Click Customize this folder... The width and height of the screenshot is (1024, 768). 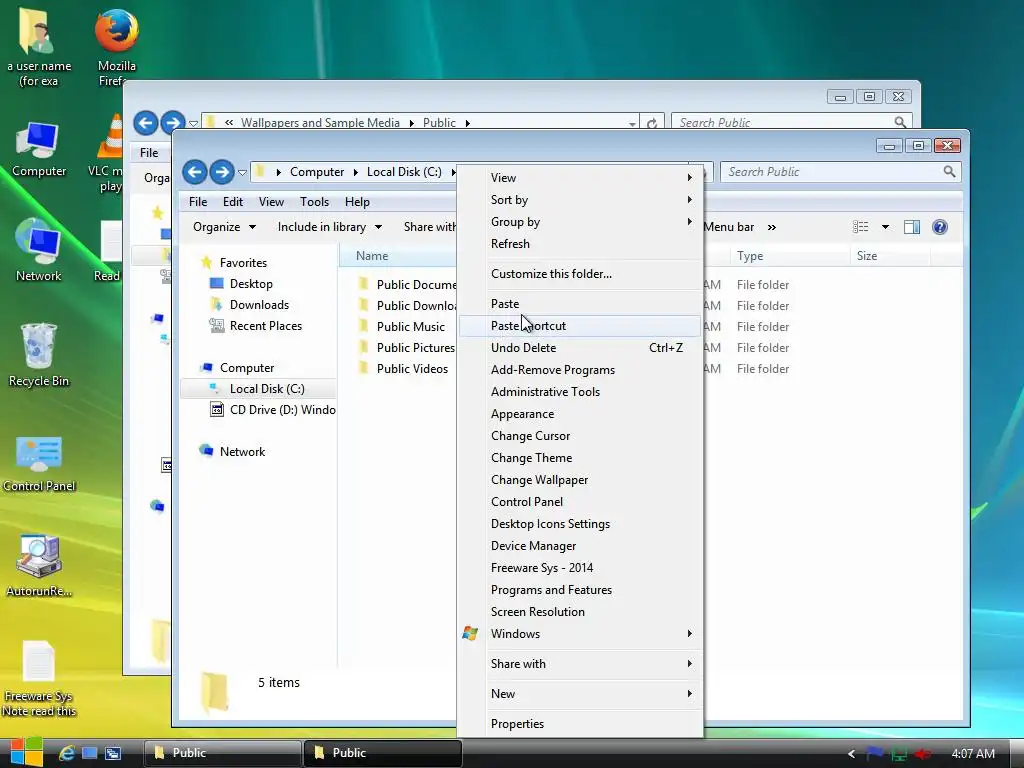pos(580,274)
